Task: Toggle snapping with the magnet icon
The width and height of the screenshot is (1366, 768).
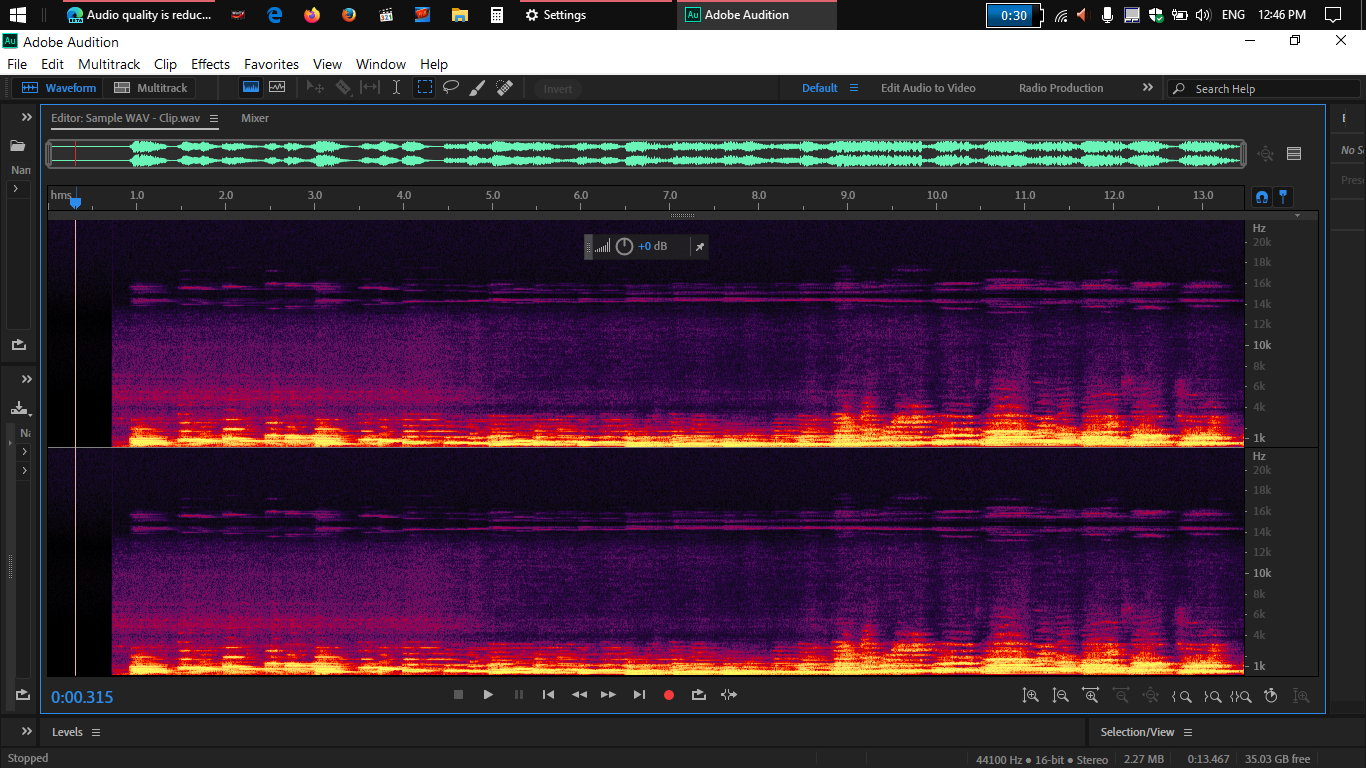Action: 1262,197
